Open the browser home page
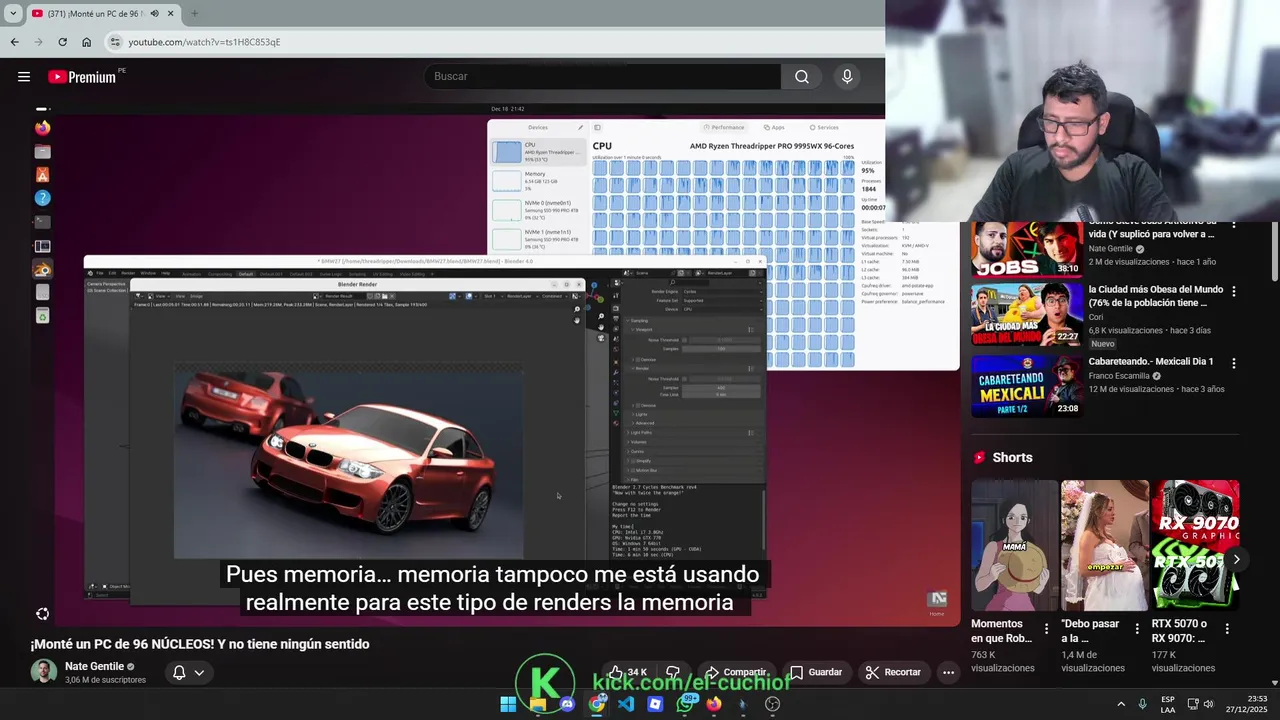Image resolution: width=1280 pixels, height=720 pixels. 86,42
